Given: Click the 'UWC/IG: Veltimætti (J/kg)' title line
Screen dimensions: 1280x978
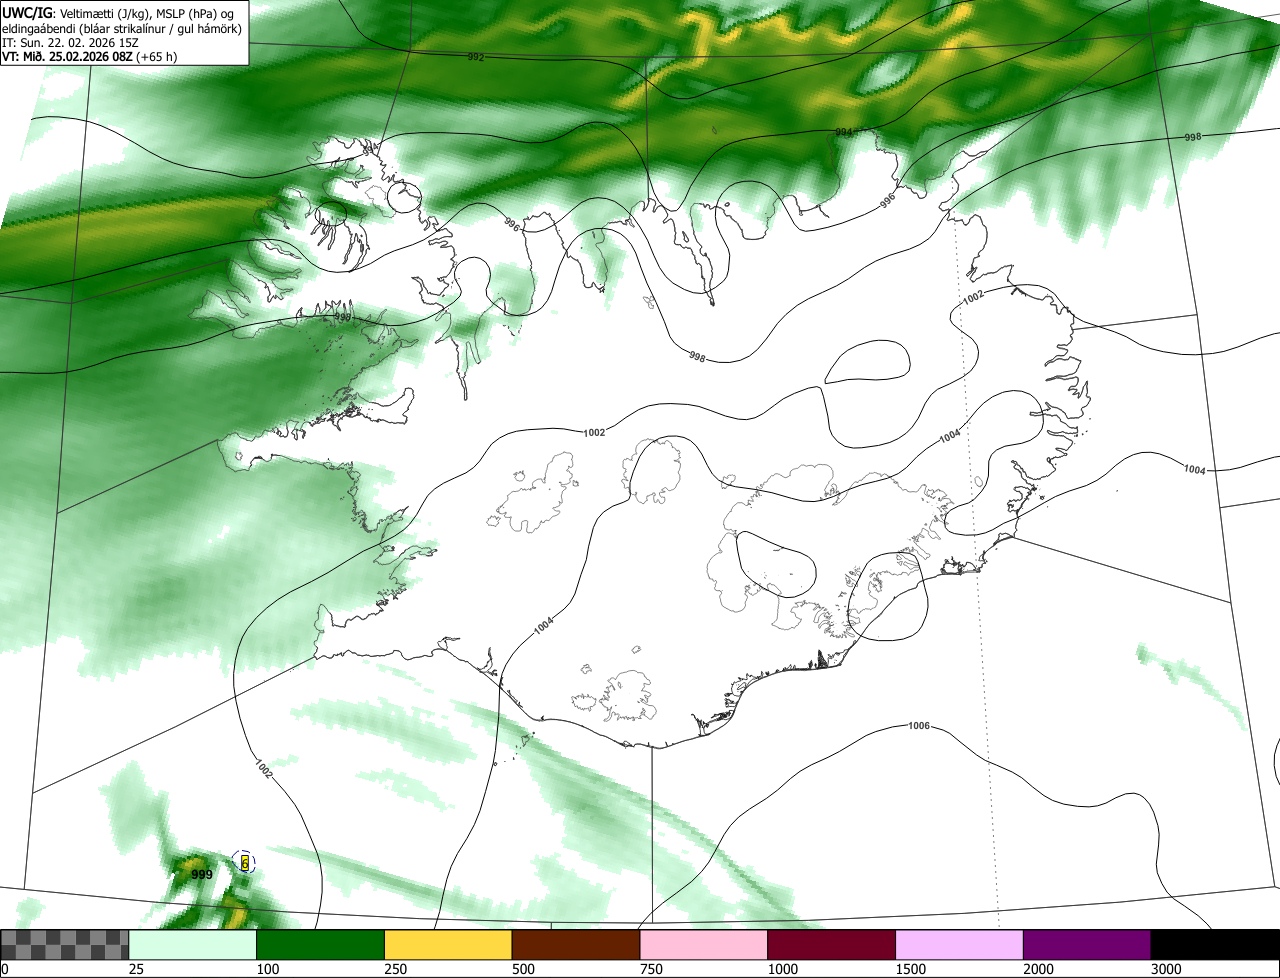Looking at the screenshot, I should tap(119, 13).
